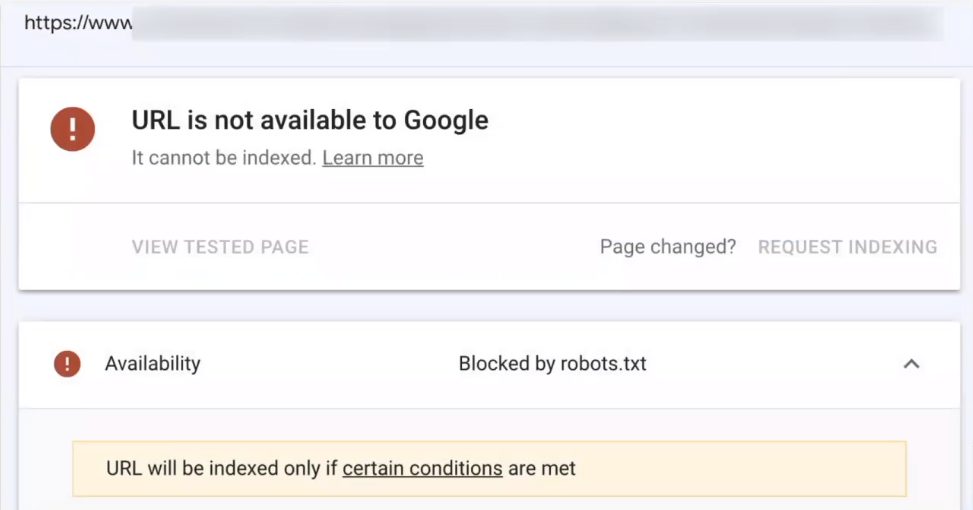The width and height of the screenshot is (973, 510).
Task: Open the Learn more link
Action: [x=373, y=158]
